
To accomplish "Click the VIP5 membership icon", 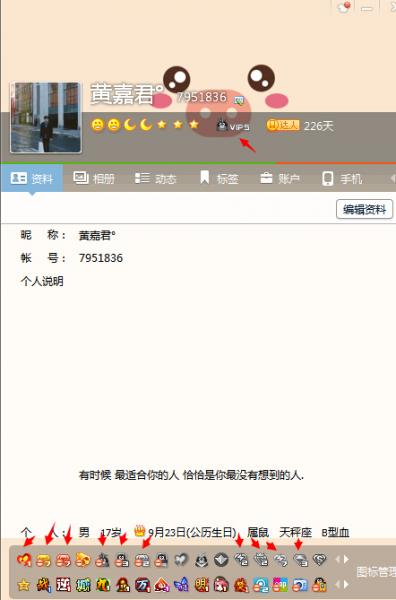I will click(x=233, y=126).
